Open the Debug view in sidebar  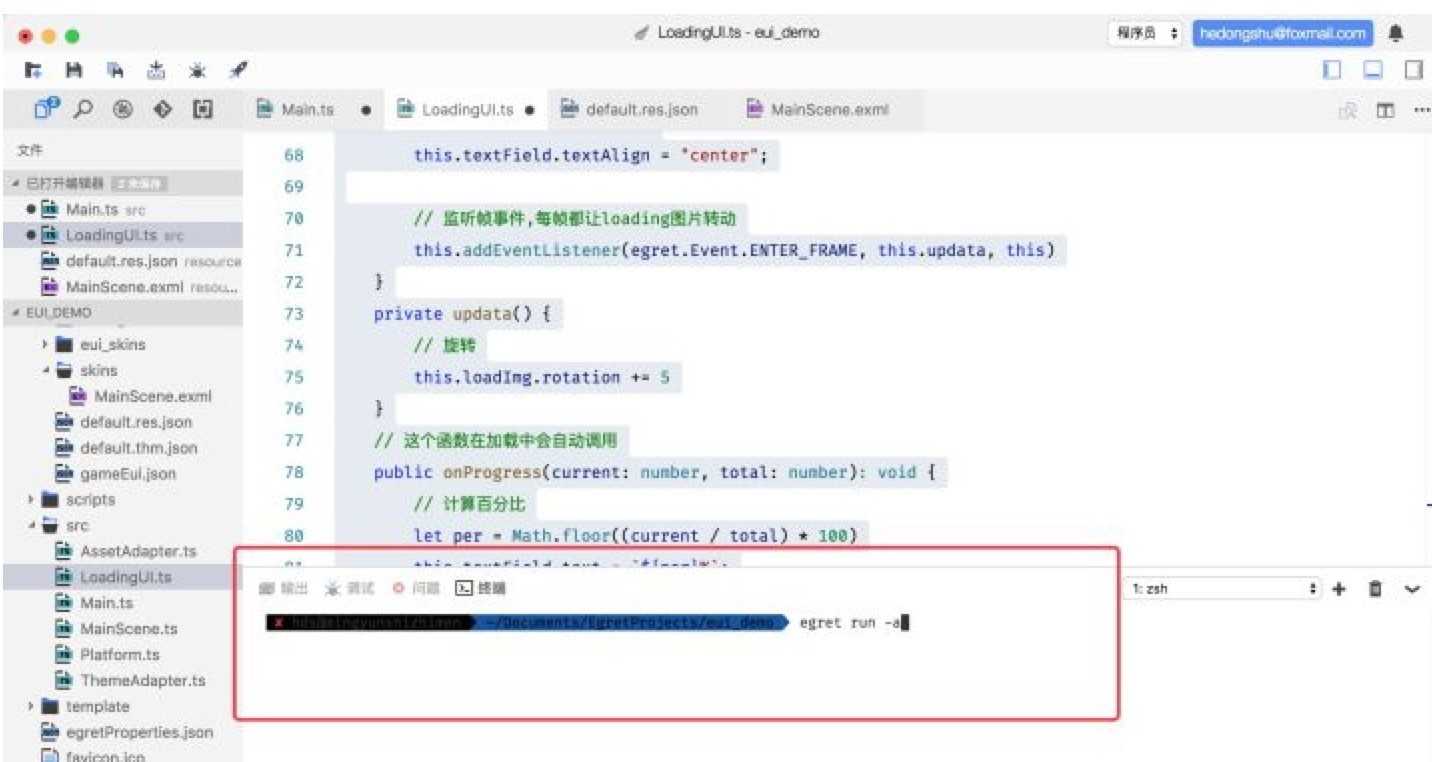pyautogui.click(x=124, y=110)
